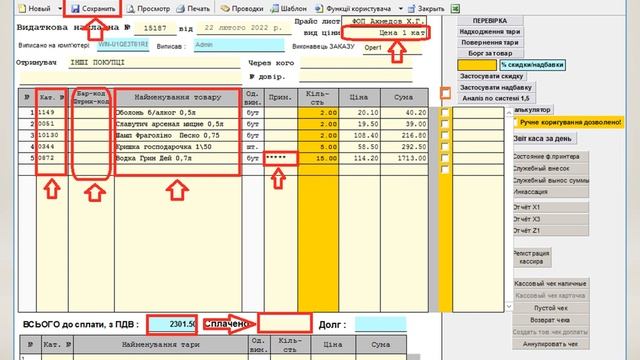The width and height of the screenshot is (640, 360).
Task: Tick the checkbox for Водка Грин Дей row
Action: click(445, 158)
